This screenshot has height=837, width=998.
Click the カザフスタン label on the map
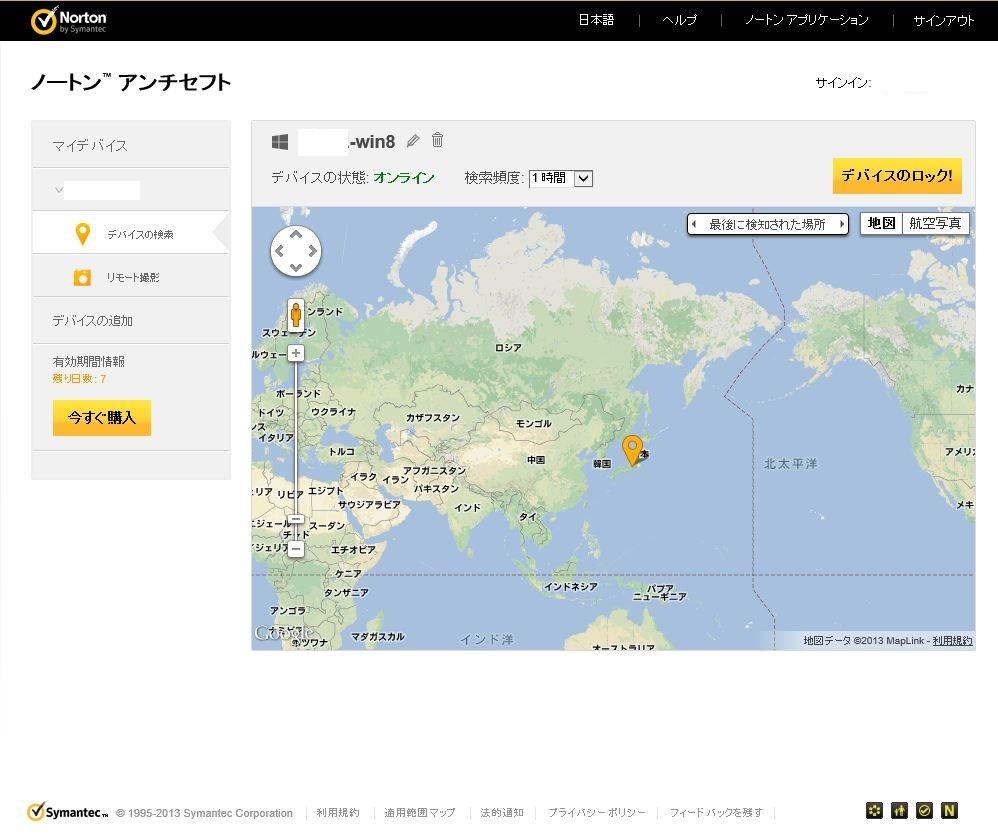pyautogui.click(x=433, y=418)
